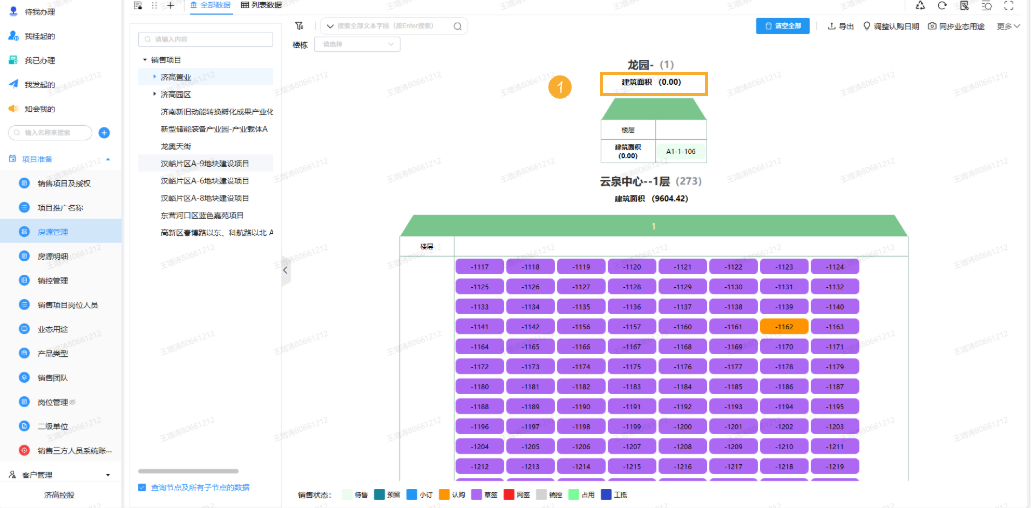
Task: Focus the 请输入内容 tree search field
Action: [206, 39]
